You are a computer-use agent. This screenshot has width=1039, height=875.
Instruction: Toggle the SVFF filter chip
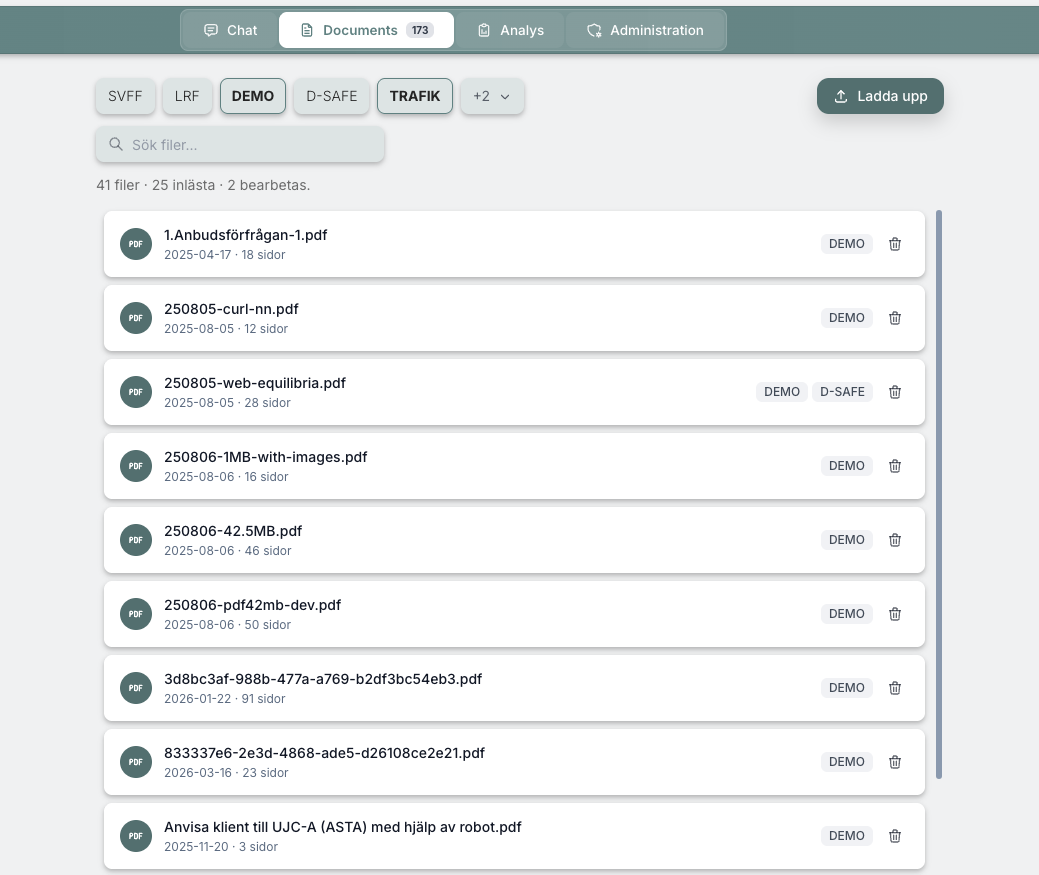tap(125, 96)
